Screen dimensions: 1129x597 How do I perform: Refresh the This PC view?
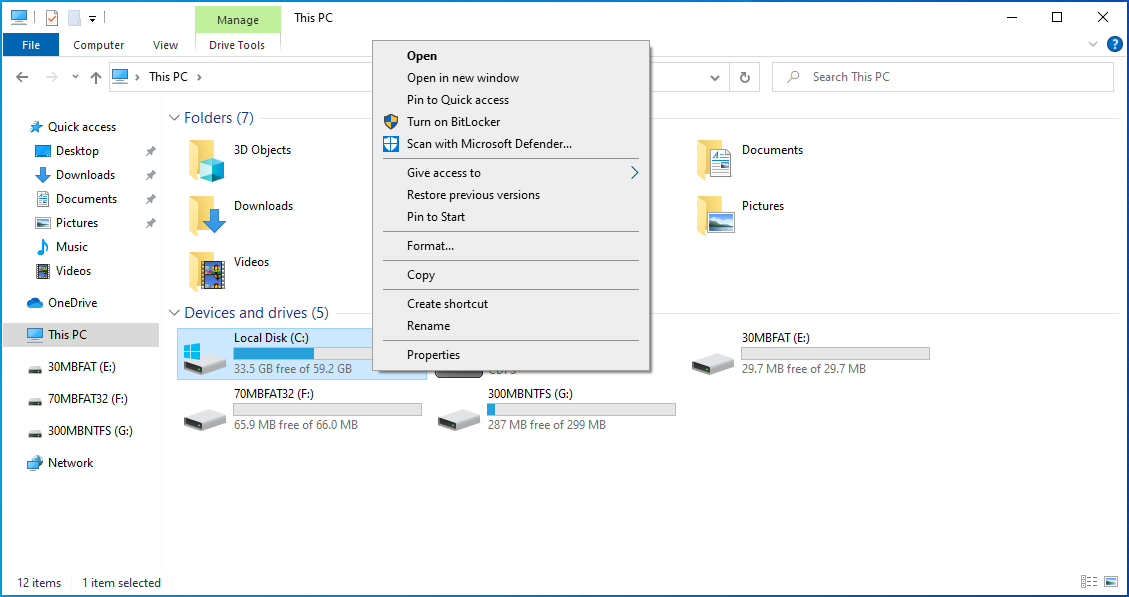745,77
